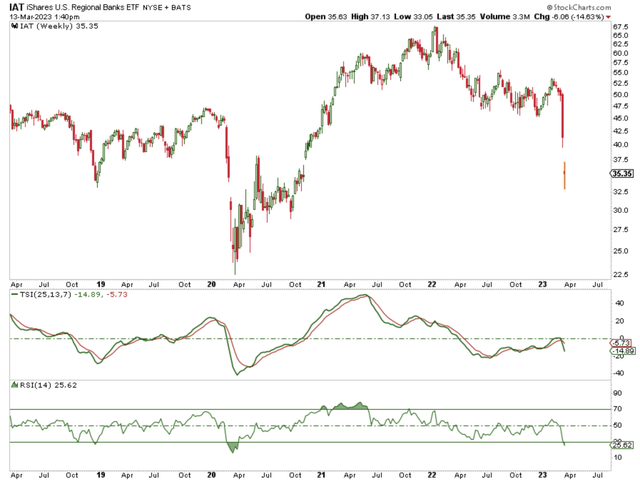
Task: Click the red down arrow beside Chg
Action: click(609, 17)
